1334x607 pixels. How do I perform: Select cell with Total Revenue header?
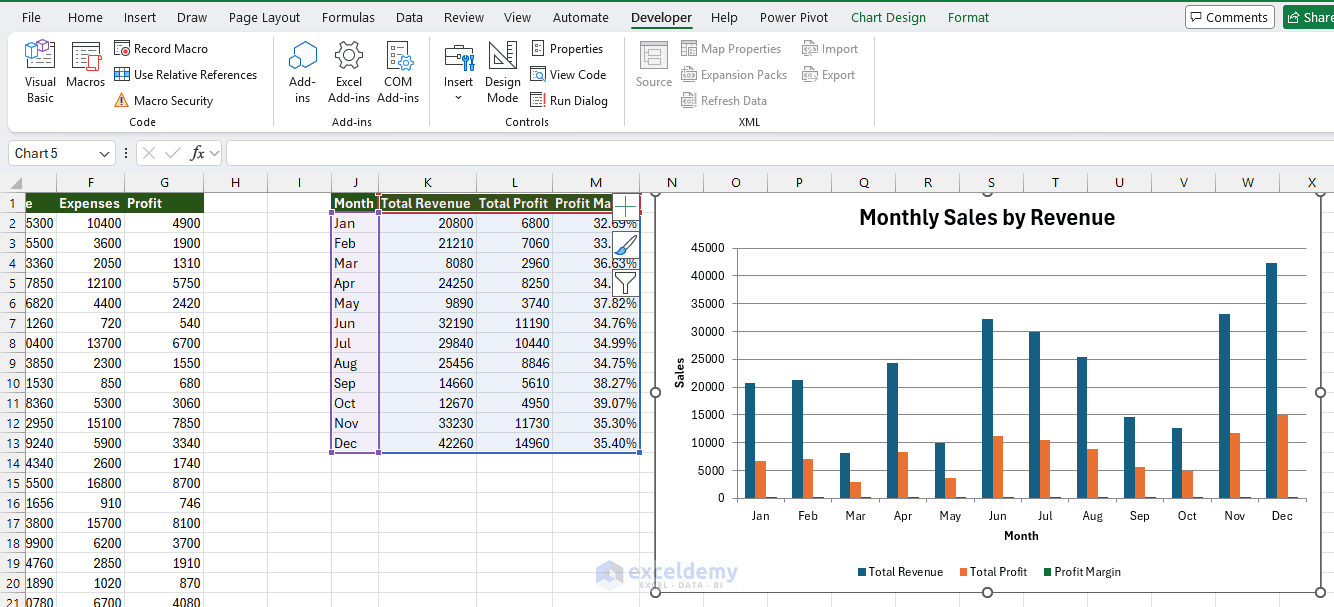tap(428, 203)
